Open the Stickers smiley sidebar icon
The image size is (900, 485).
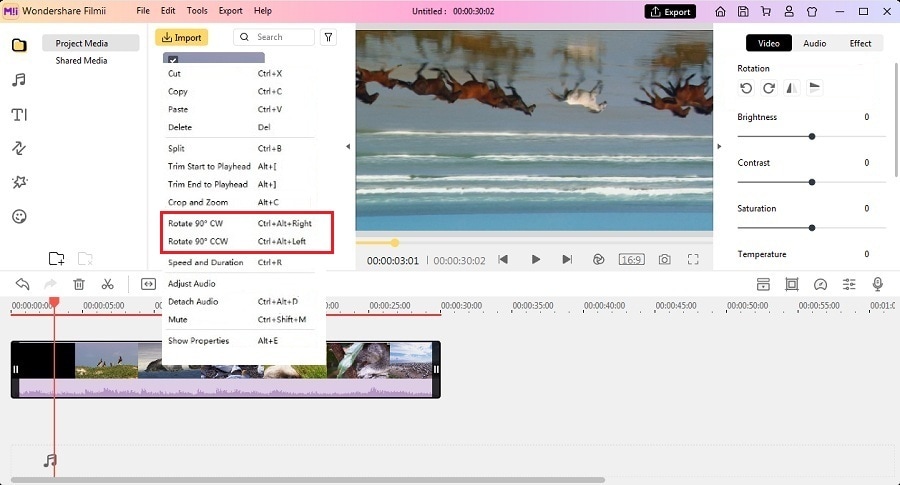coord(19,216)
